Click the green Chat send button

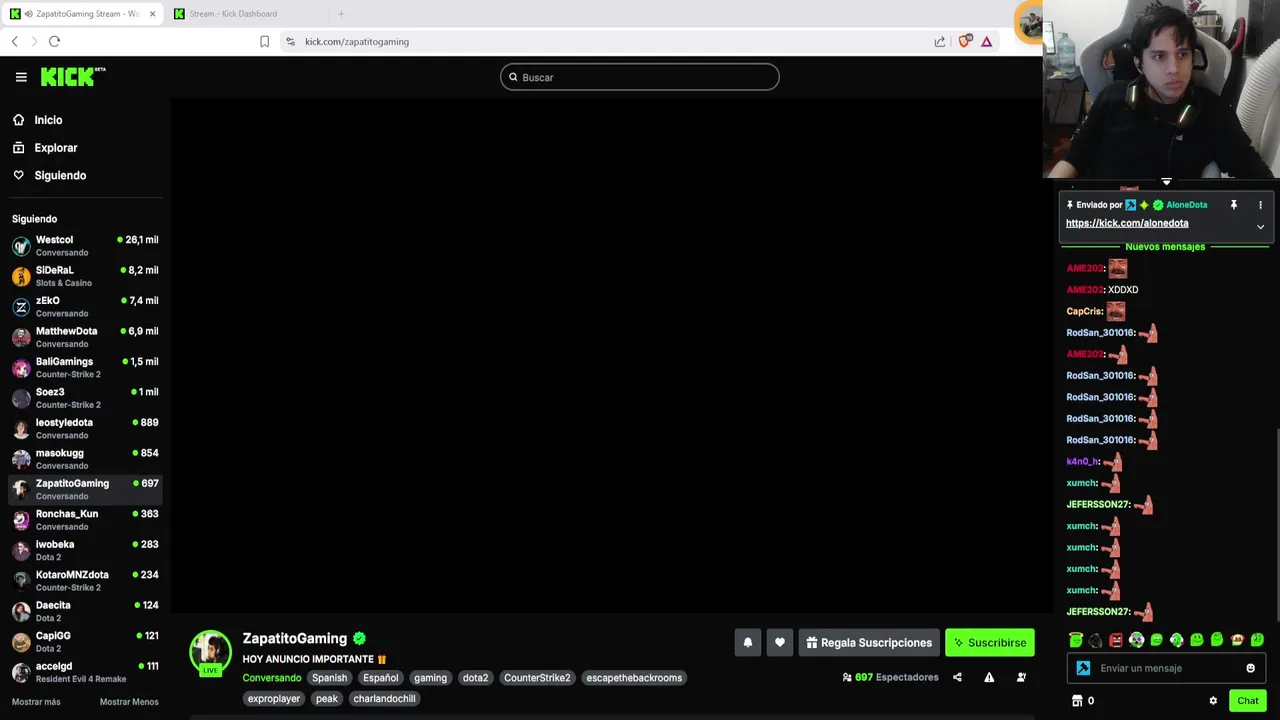click(1247, 701)
